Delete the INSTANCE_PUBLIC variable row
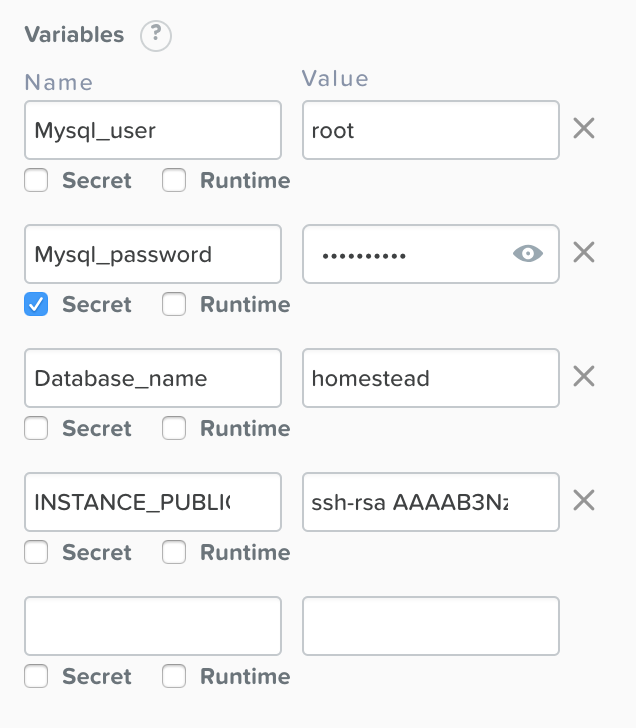 click(x=584, y=500)
